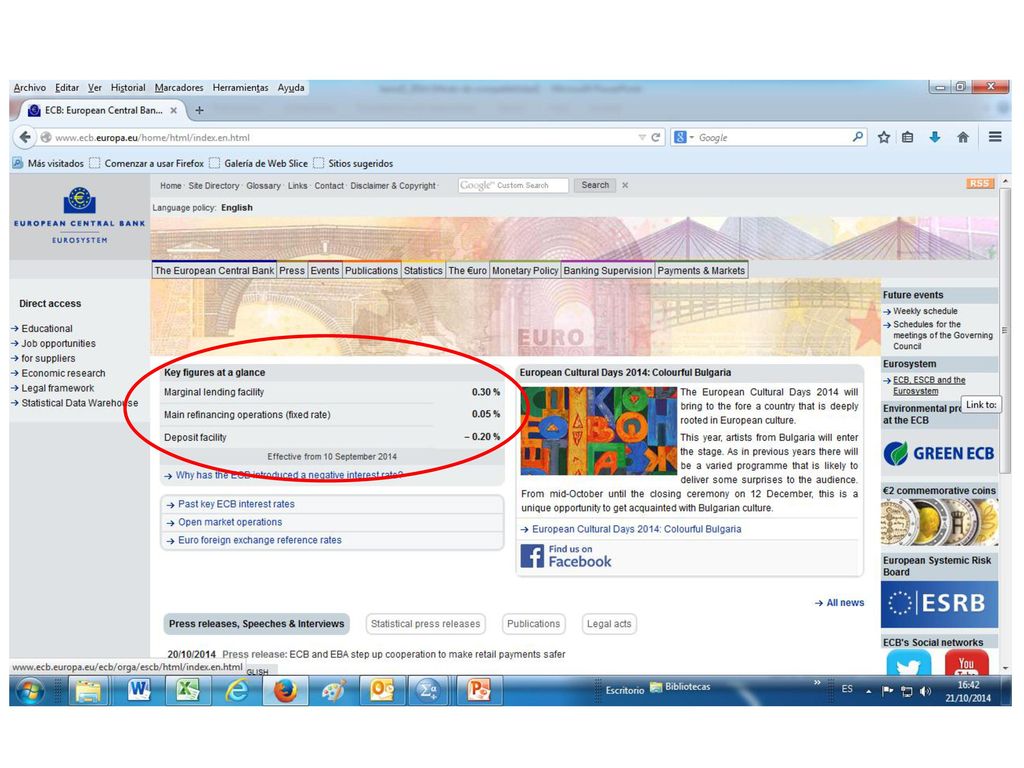This screenshot has height=768, width=1024.
Task: Open the Herramientas menu
Action: (x=240, y=88)
